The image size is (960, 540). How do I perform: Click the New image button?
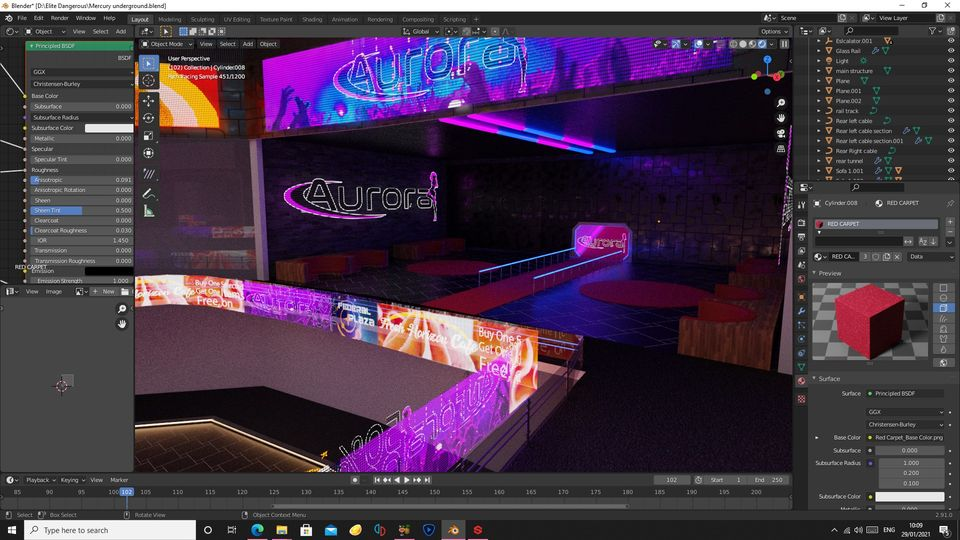click(x=104, y=291)
